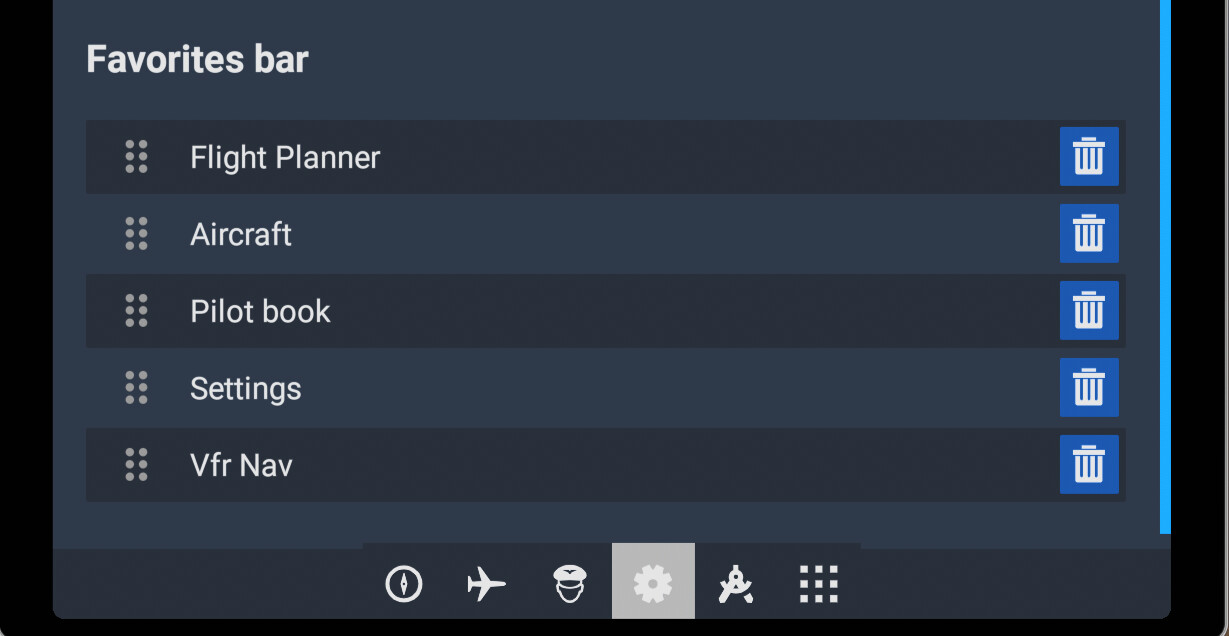Click the trash icon beside Pilot book
Image resolution: width=1229 pixels, height=636 pixels.
pos(1089,311)
